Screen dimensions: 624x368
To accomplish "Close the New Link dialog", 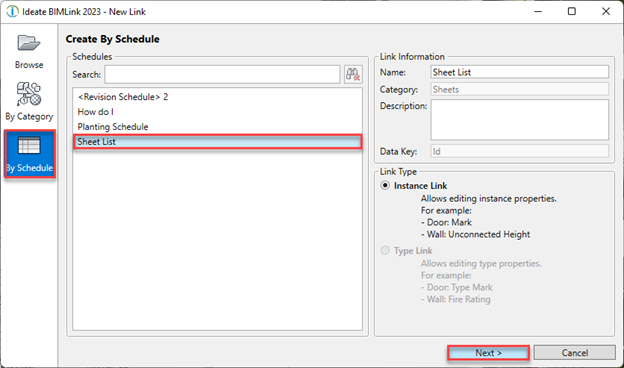I will 606,12.
